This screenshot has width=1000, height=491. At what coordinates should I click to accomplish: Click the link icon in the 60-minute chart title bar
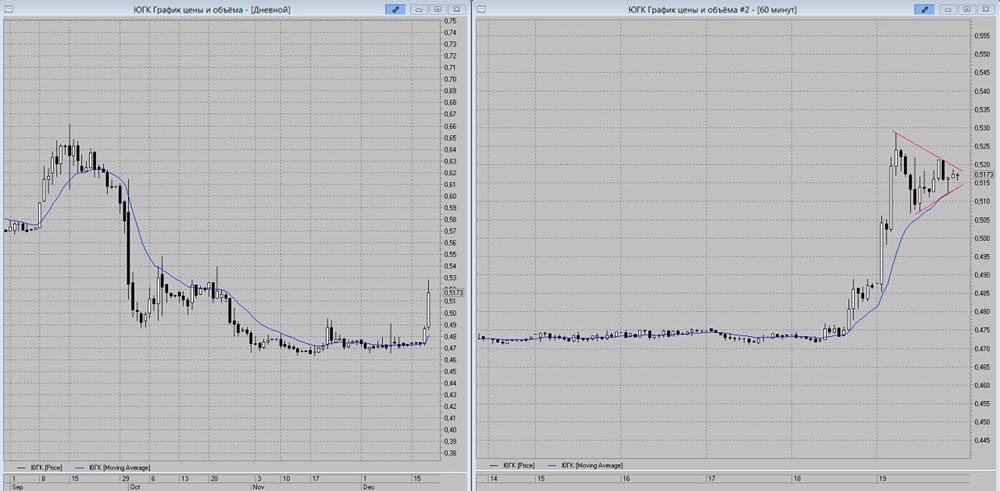click(x=925, y=9)
